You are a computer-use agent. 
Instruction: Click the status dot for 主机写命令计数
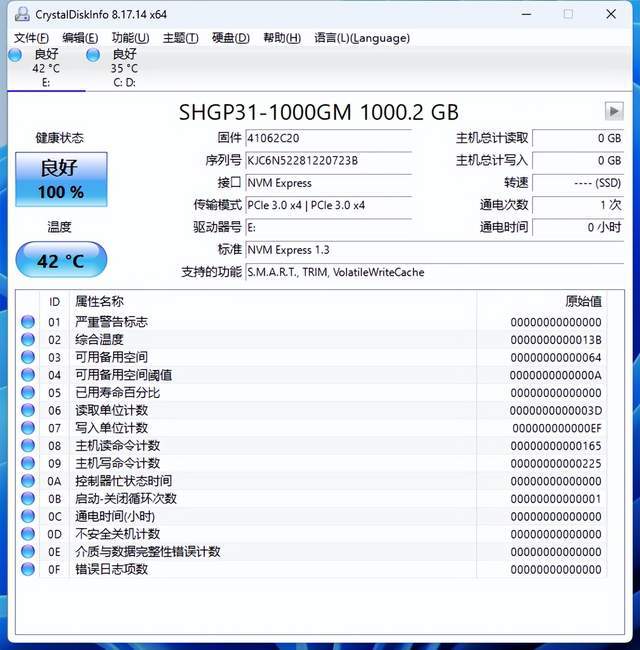click(28, 463)
